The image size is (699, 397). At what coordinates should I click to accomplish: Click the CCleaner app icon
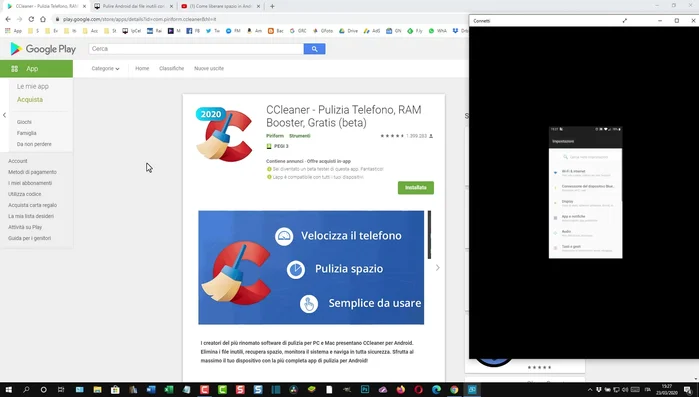tap(225, 135)
